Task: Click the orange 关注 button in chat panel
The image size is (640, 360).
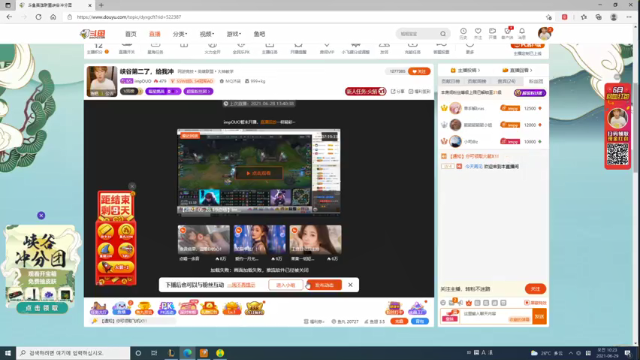Action: point(535,289)
